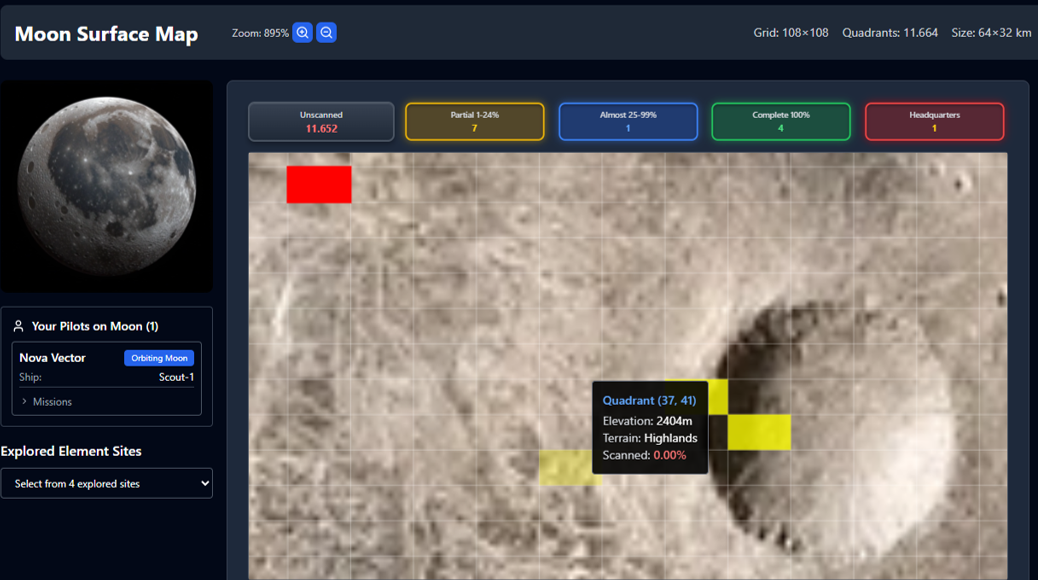This screenshot has width=1038, height=580.
Task: Select bright yellow quadrant right of tooltip
Action: click(x=759, y=432)
